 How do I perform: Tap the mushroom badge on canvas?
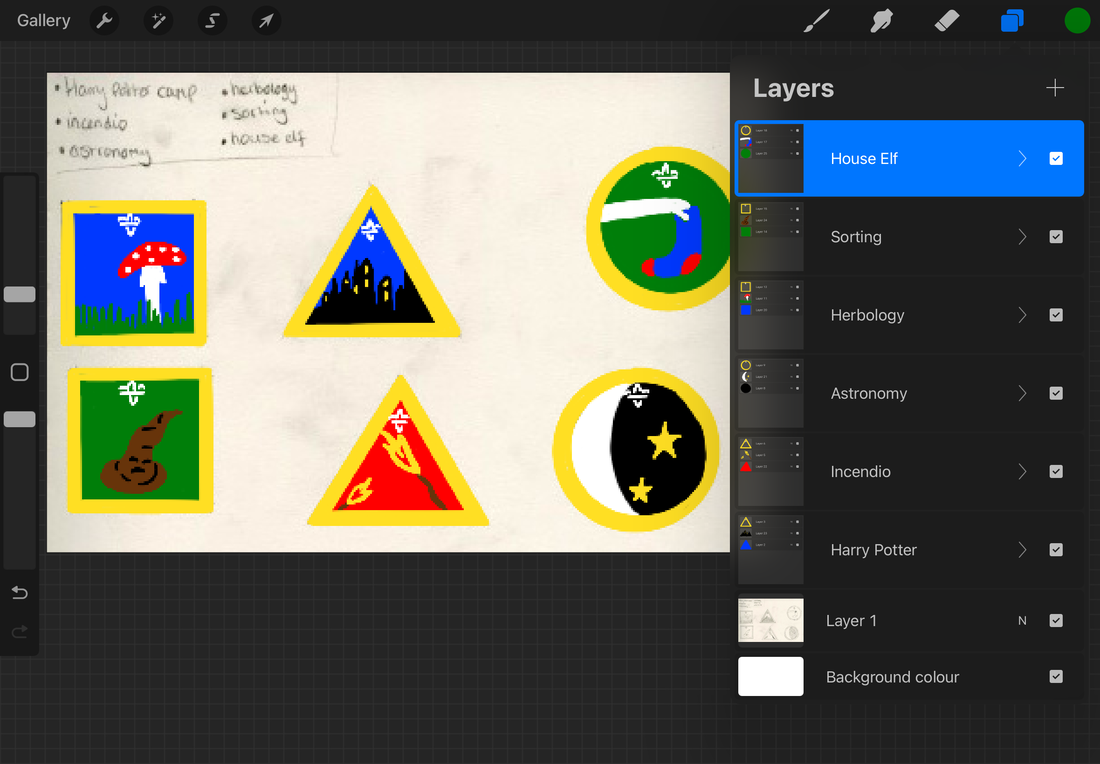(x=133, y=273)
